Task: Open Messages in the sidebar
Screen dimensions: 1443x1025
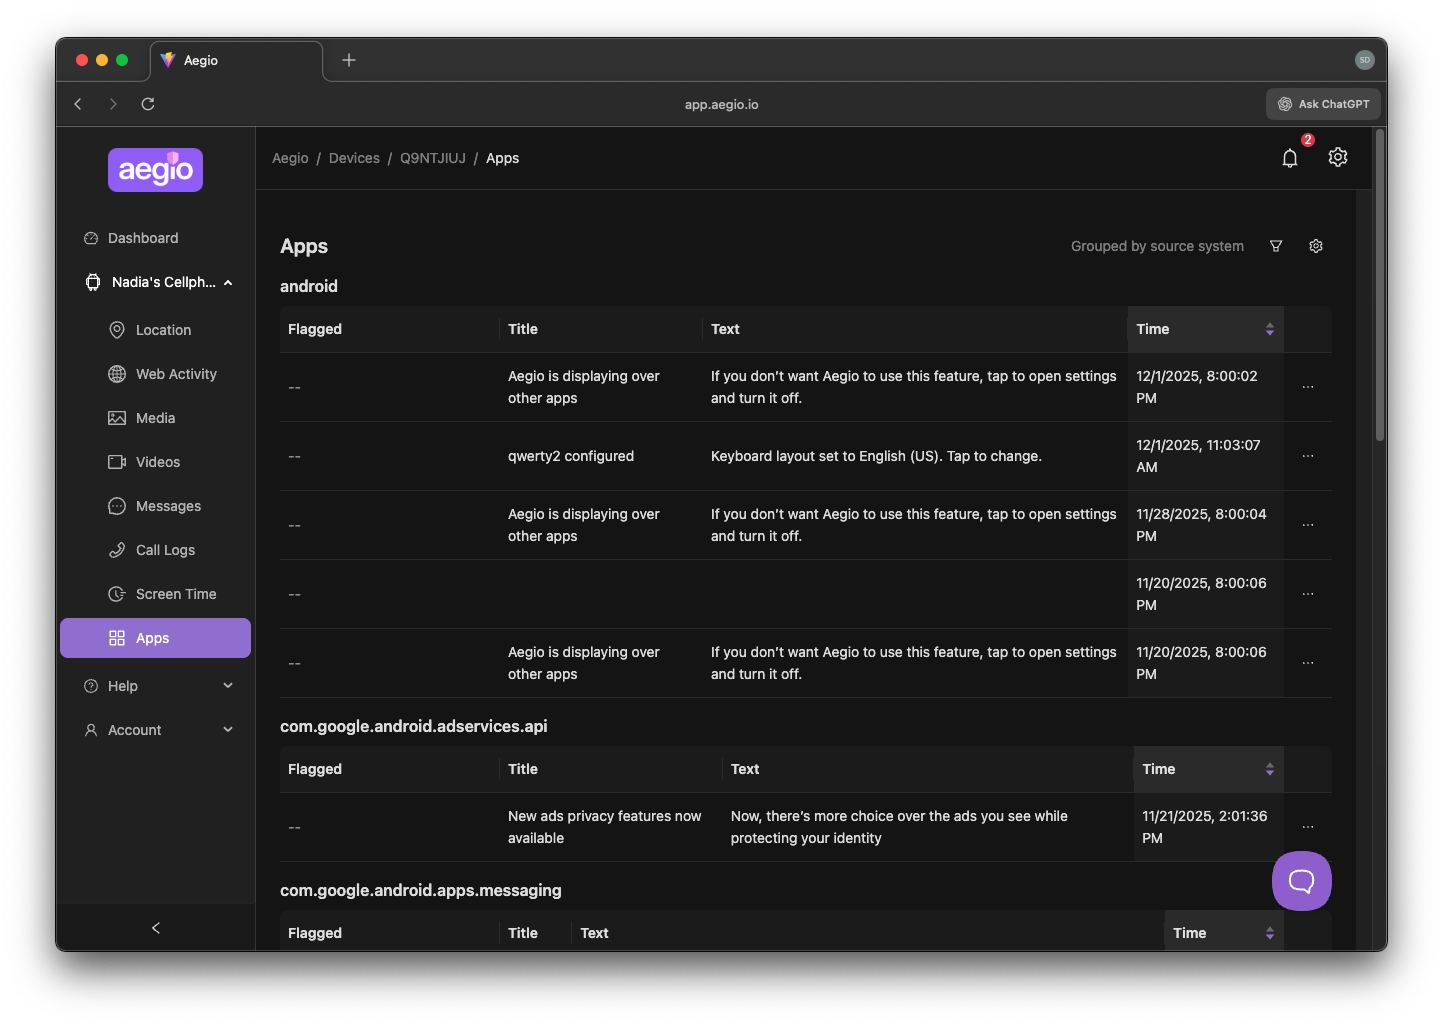Action: coord(166,505)
